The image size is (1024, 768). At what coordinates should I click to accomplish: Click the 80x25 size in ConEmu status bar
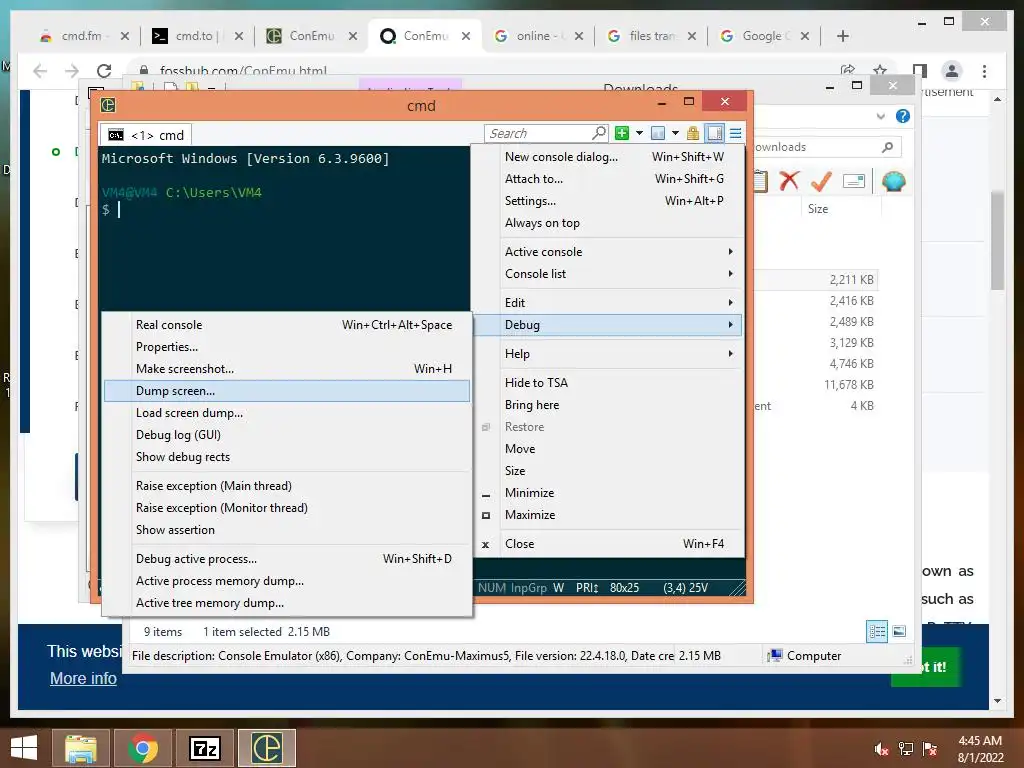[x=624, y=588]
